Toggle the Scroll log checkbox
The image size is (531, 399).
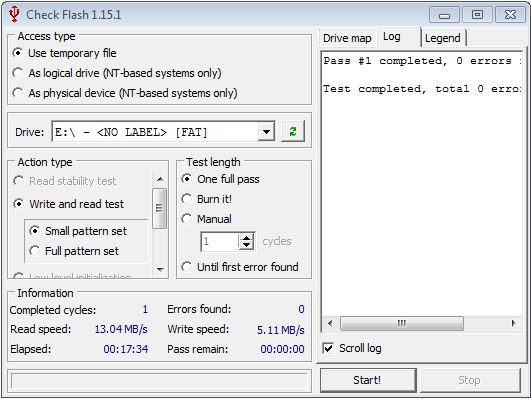[x=328, y=348]
